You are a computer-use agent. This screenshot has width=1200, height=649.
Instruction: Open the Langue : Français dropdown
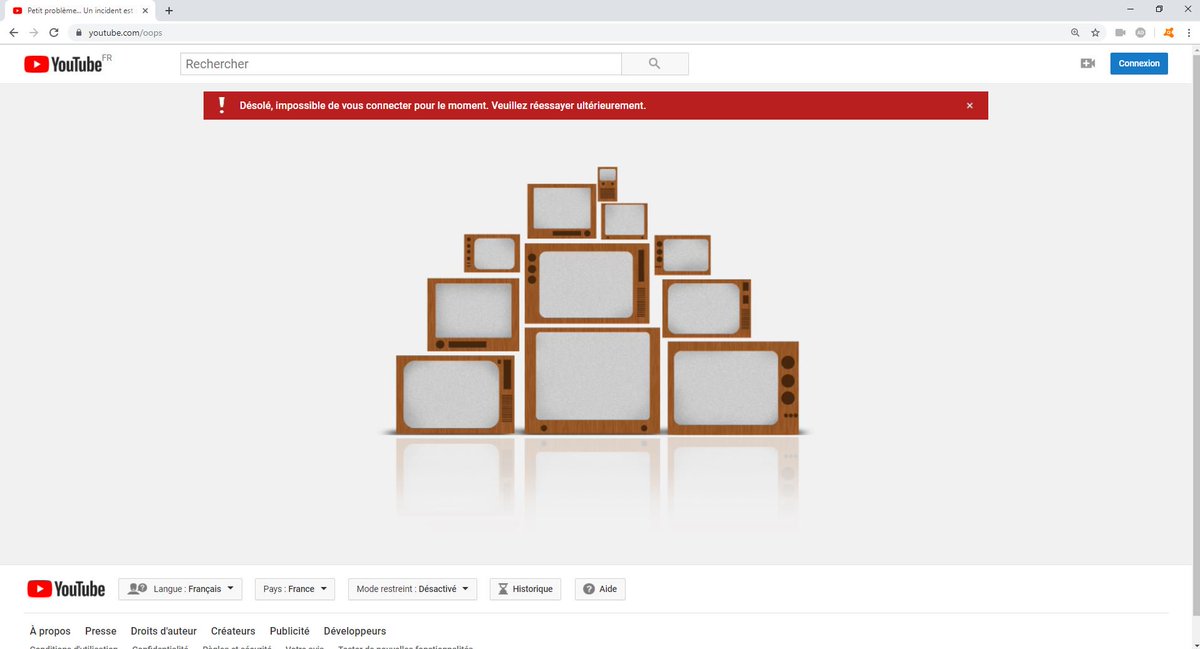click(180, 589)
